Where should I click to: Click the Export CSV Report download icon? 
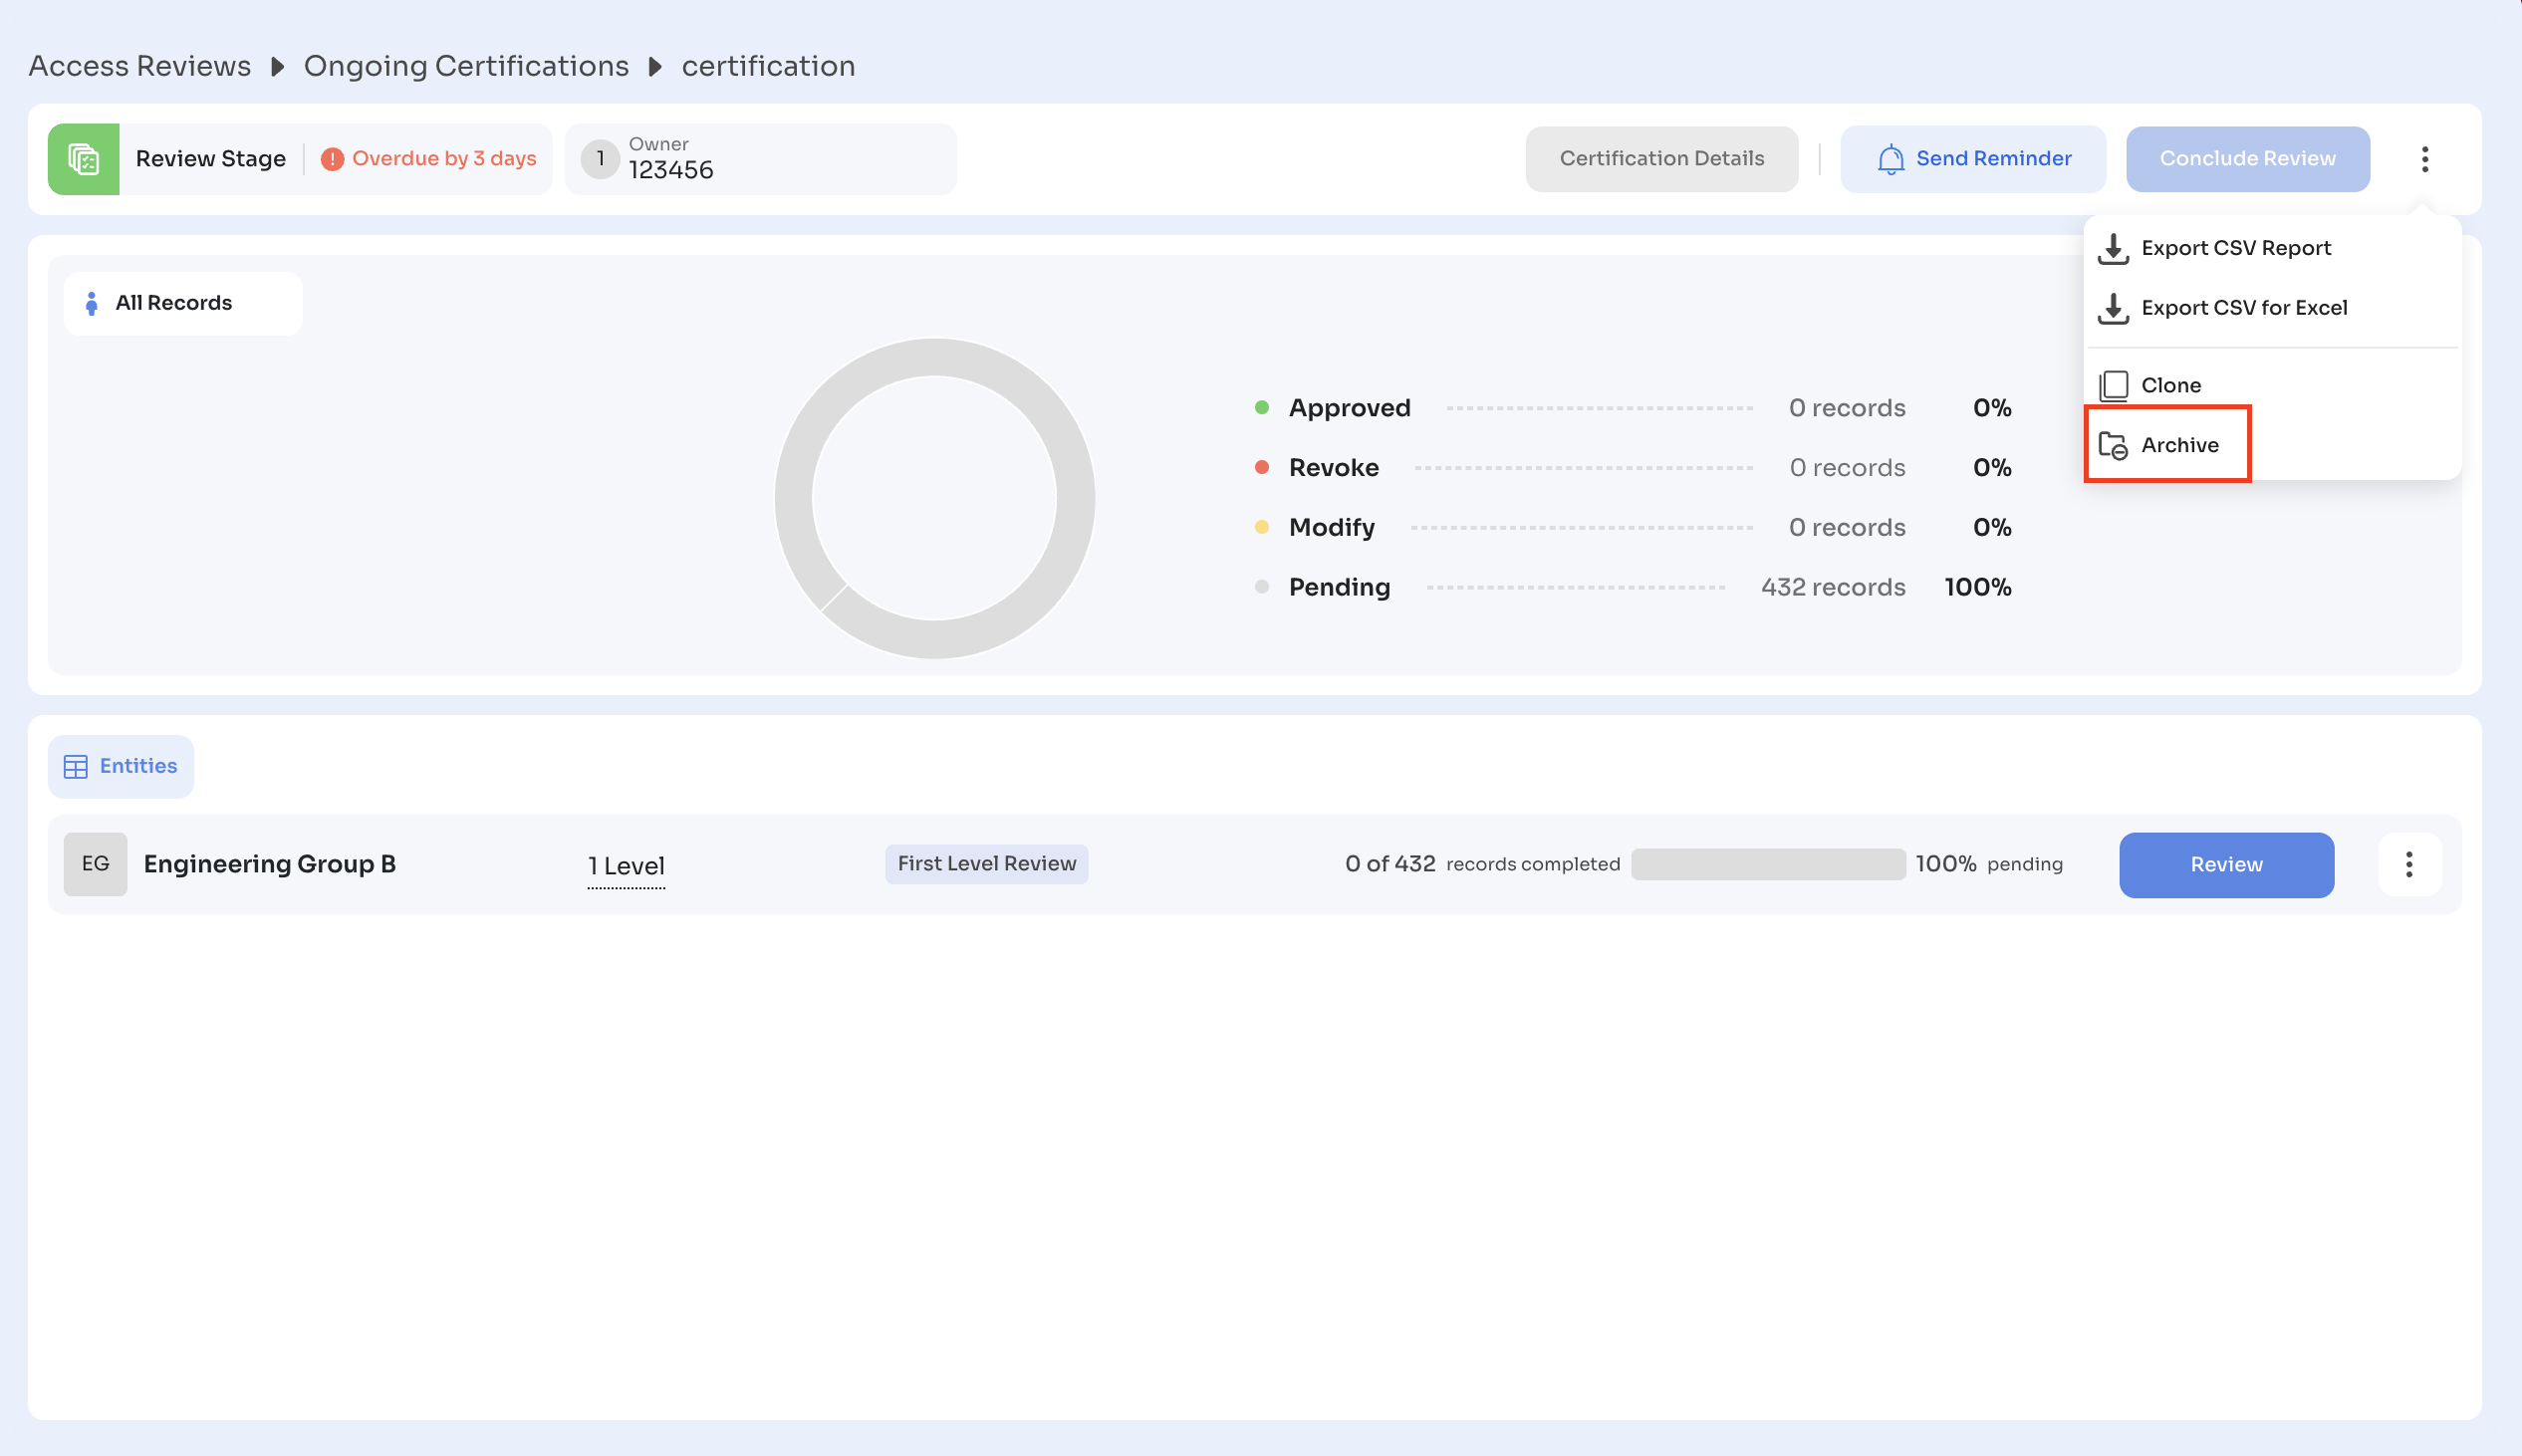click(2113, 248)
